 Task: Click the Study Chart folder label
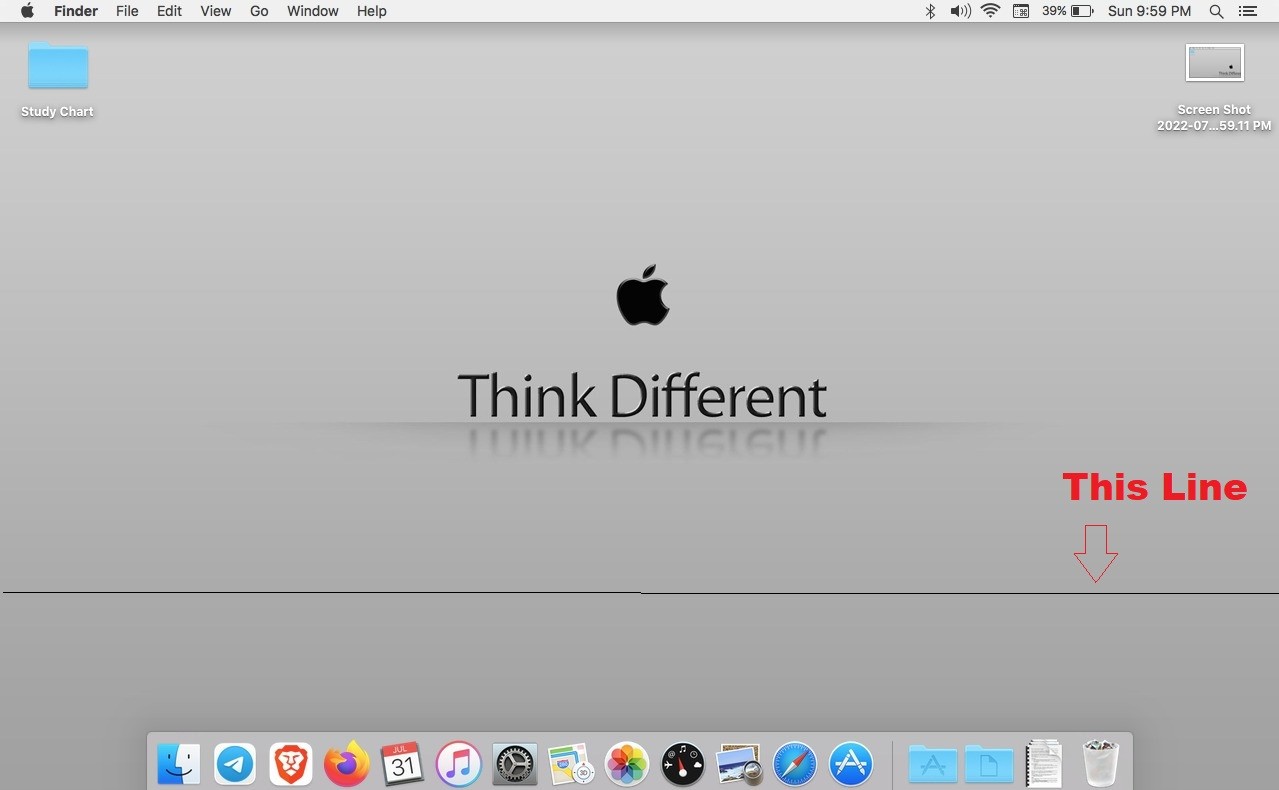(x=57, y=112)
